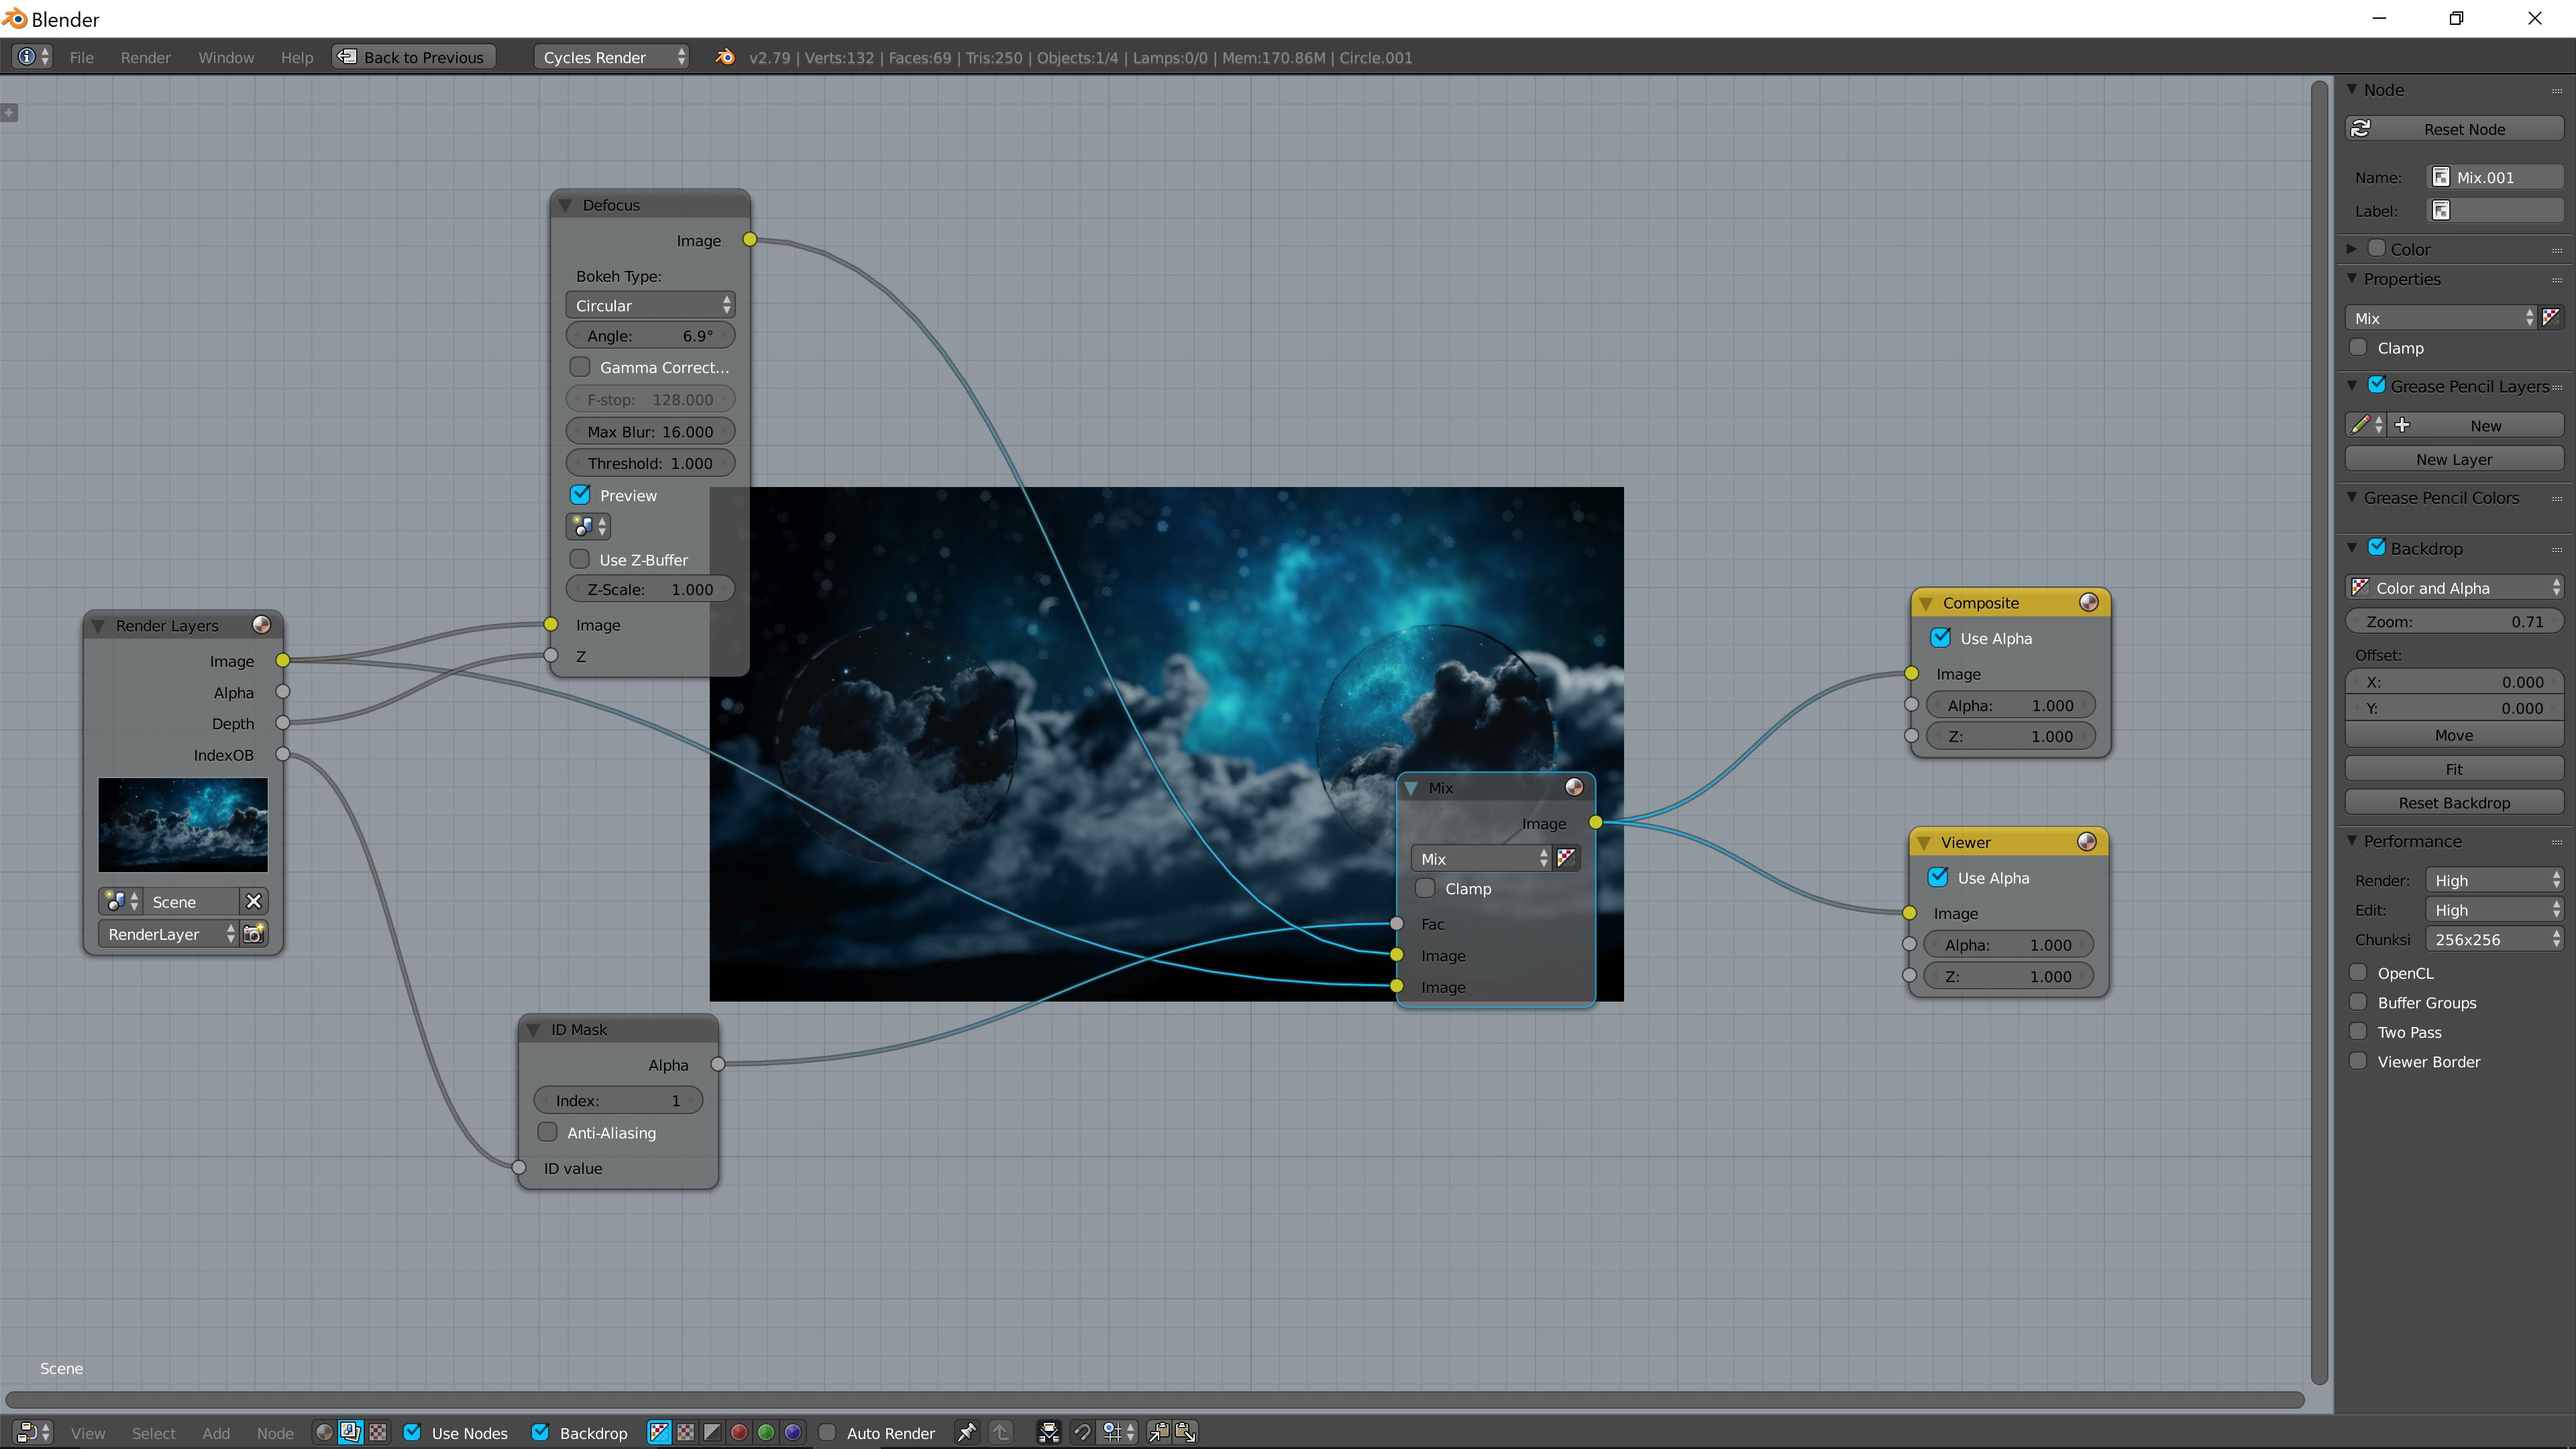Toggle Use Alpha in Composite node

click(1941, 638)
